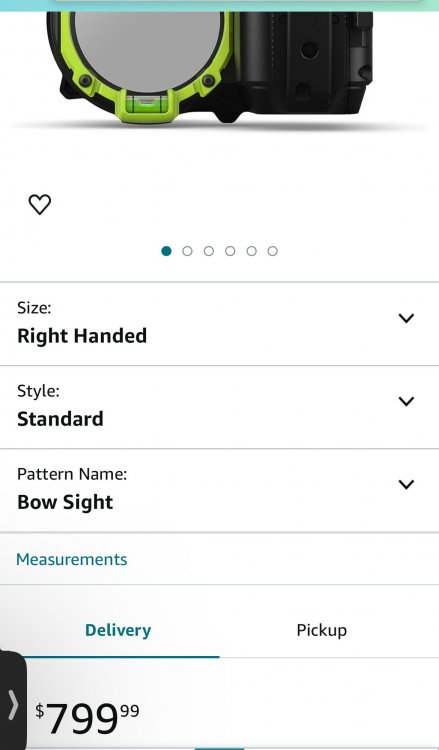
Task: Tap the bow sight product image
Action: pyautogui.click(x=210, y=67)
